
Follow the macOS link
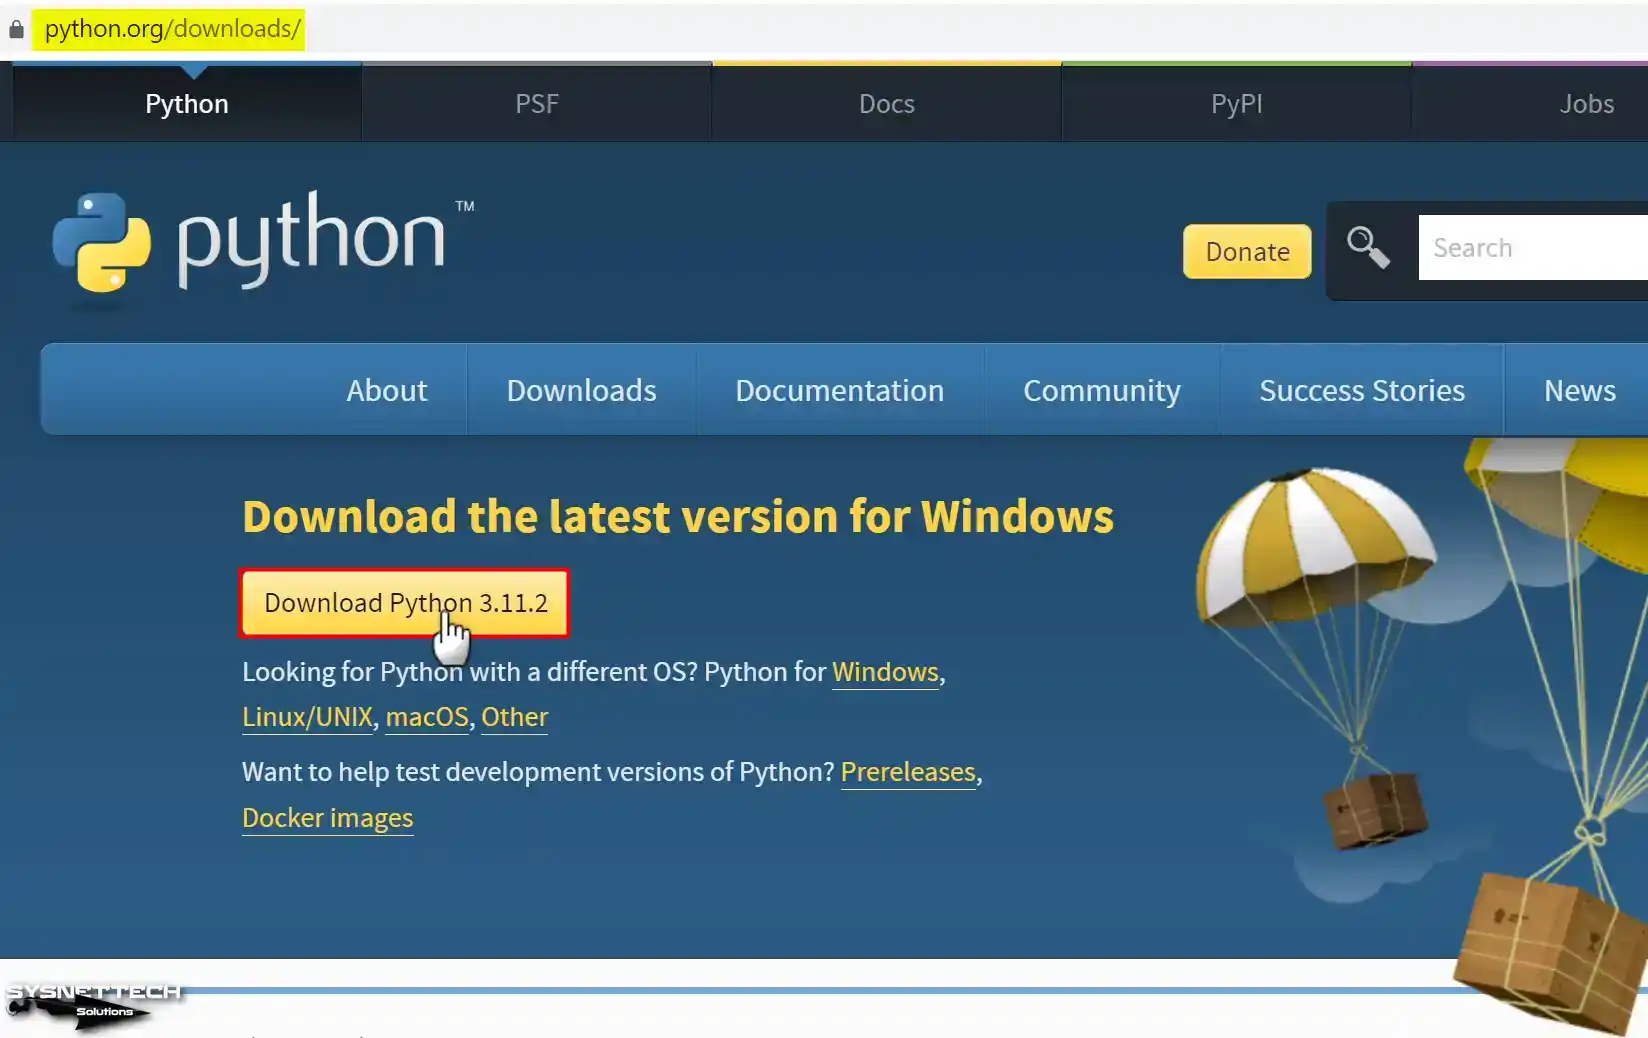click(427, 717)
